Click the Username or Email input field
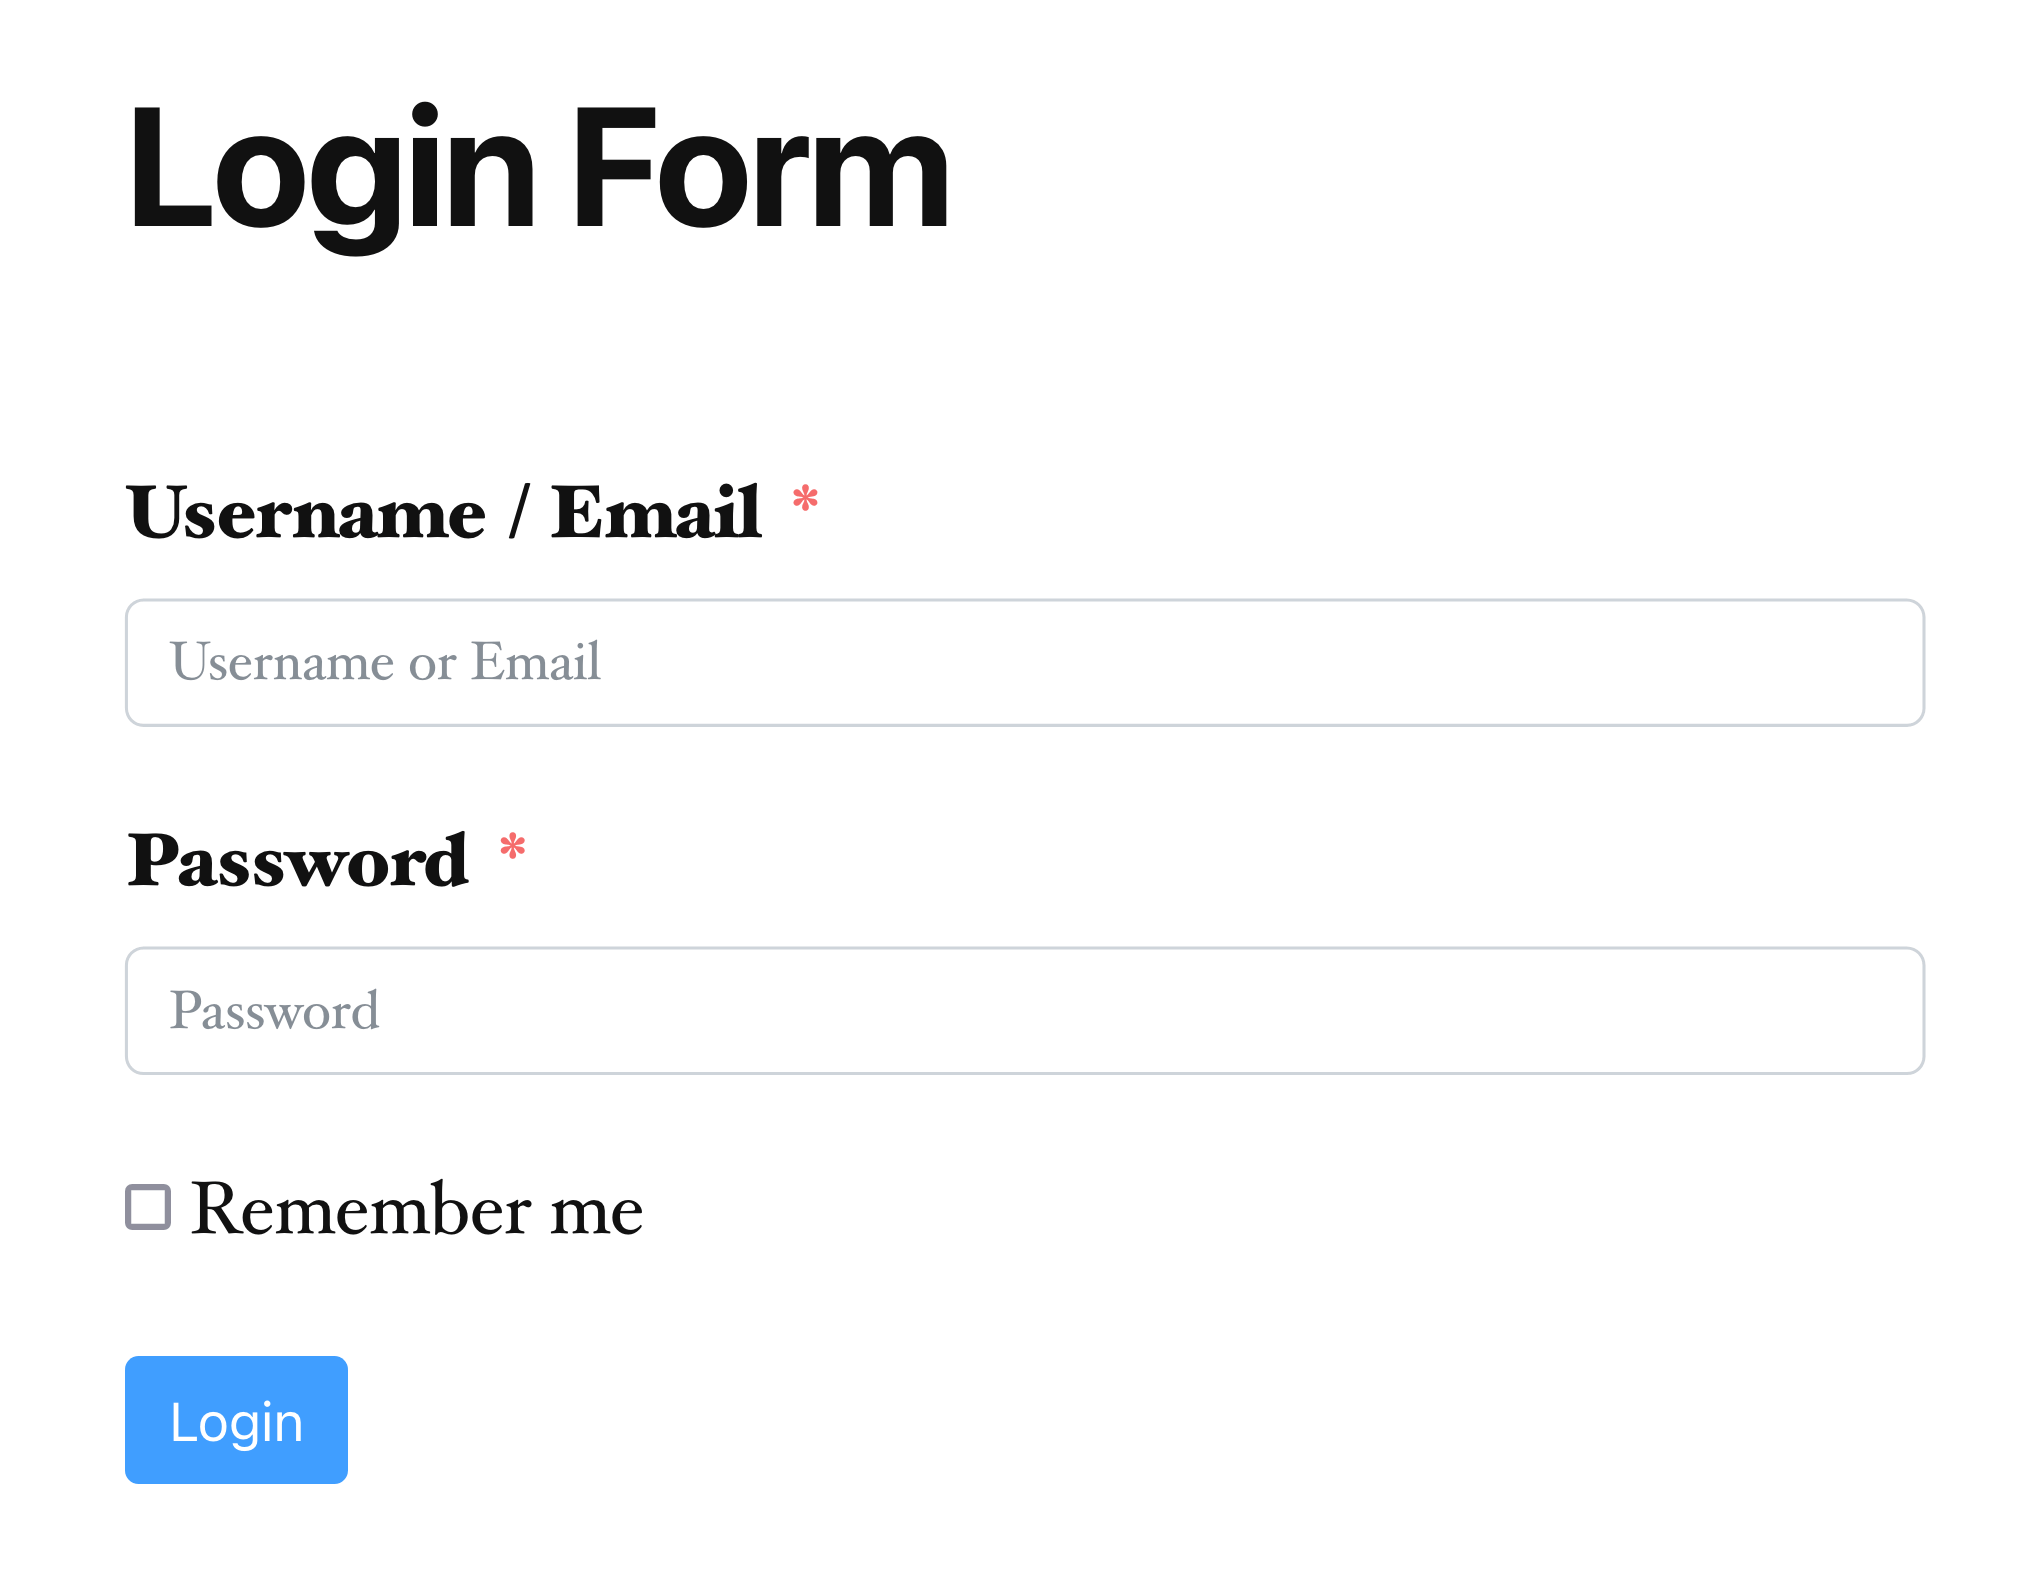This screenshot has width=2043, height=1581. tap(1024, 662)
